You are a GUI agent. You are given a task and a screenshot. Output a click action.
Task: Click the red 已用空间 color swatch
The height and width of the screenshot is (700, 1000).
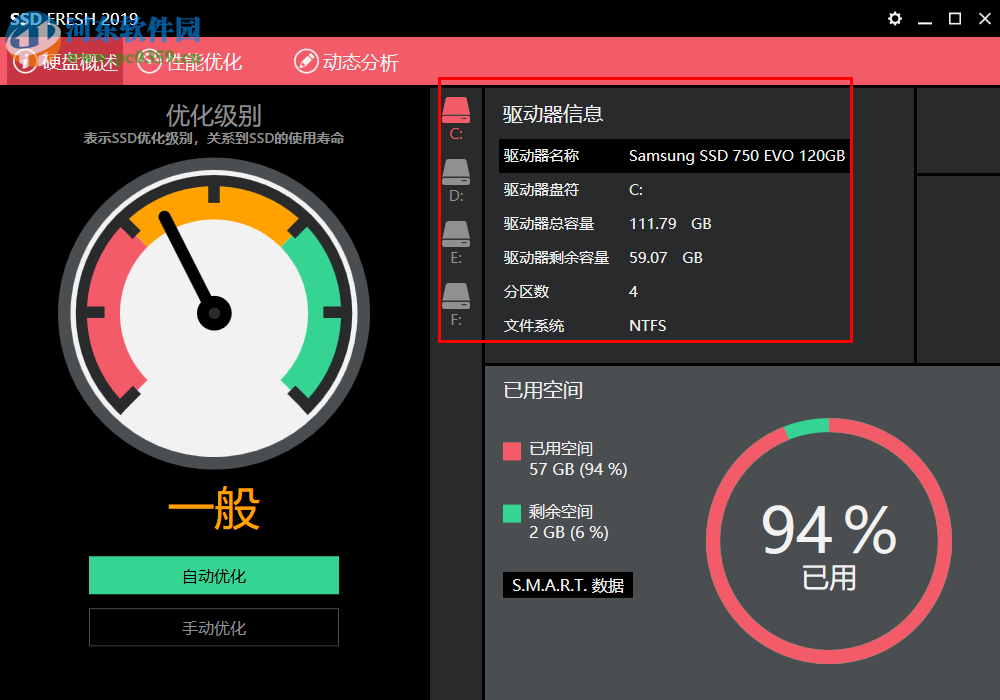(510, 451)
